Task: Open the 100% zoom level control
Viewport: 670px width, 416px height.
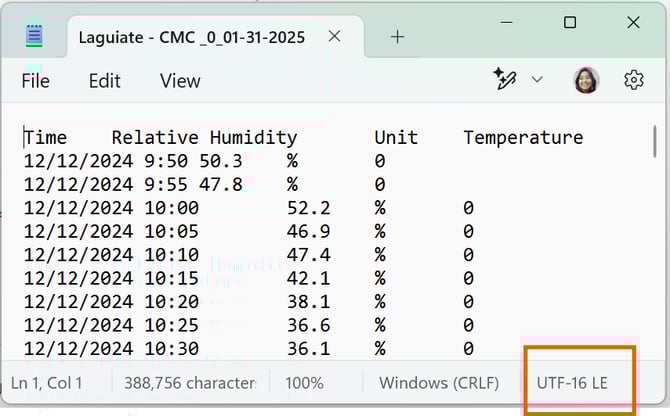Action: click(304, 383)
